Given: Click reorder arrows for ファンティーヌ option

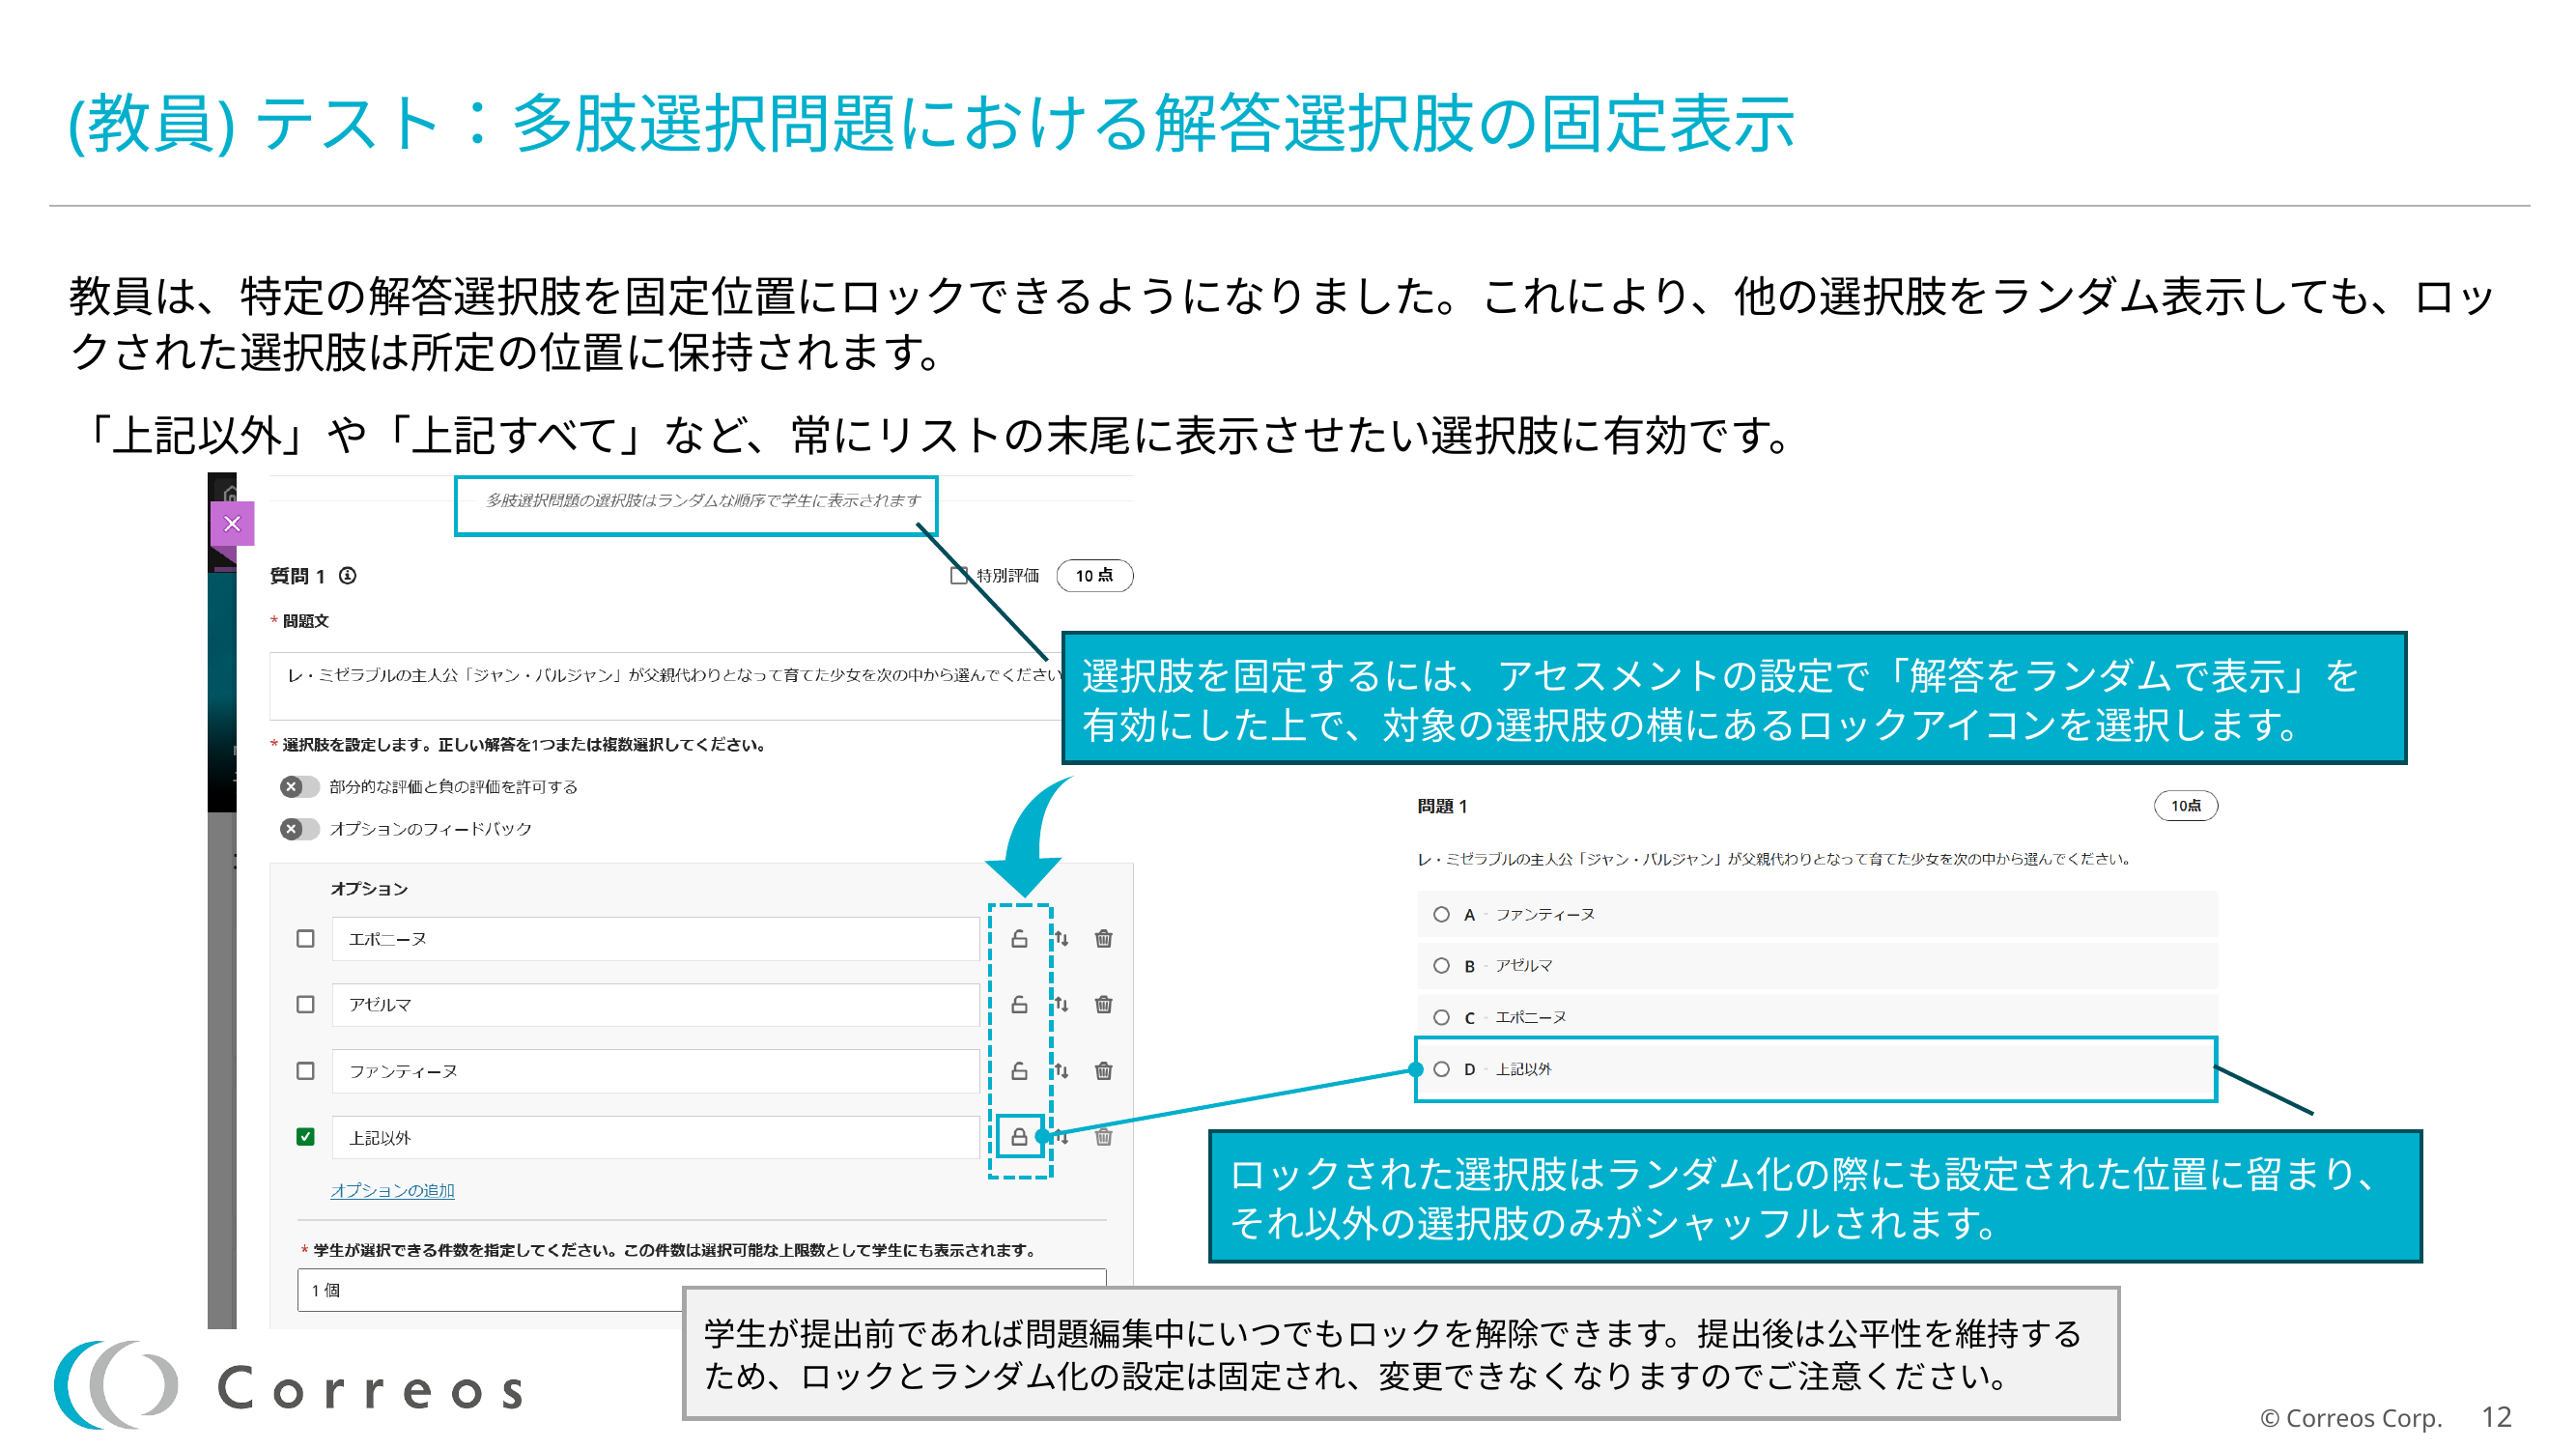Looking at the screenshot, I should (x=1062, y=1071).
